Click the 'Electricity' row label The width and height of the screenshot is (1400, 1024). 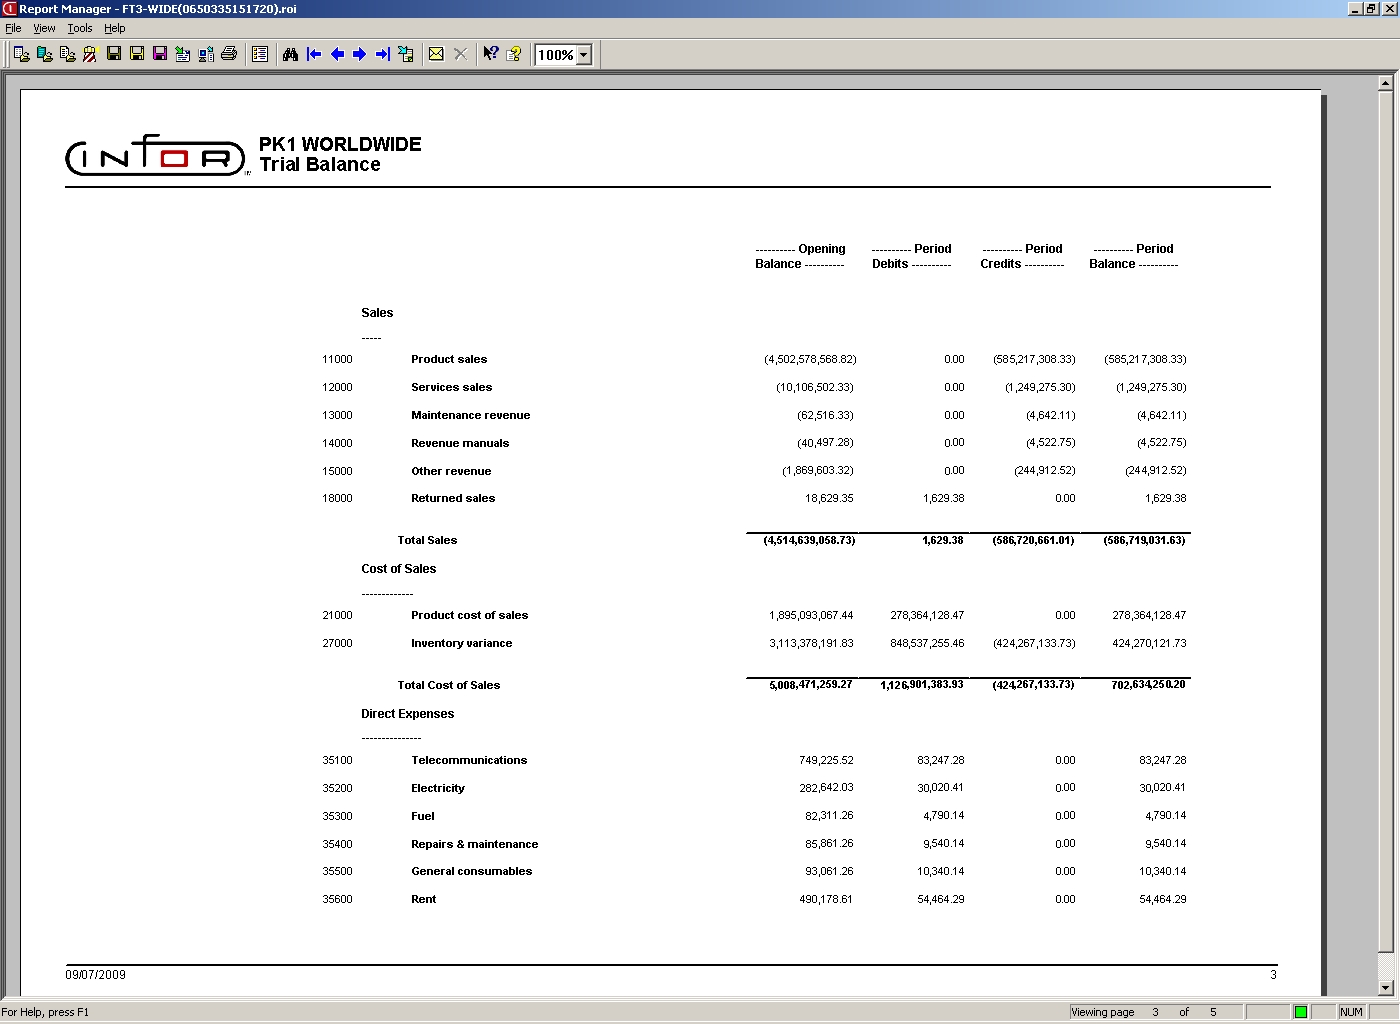[438, 788]
